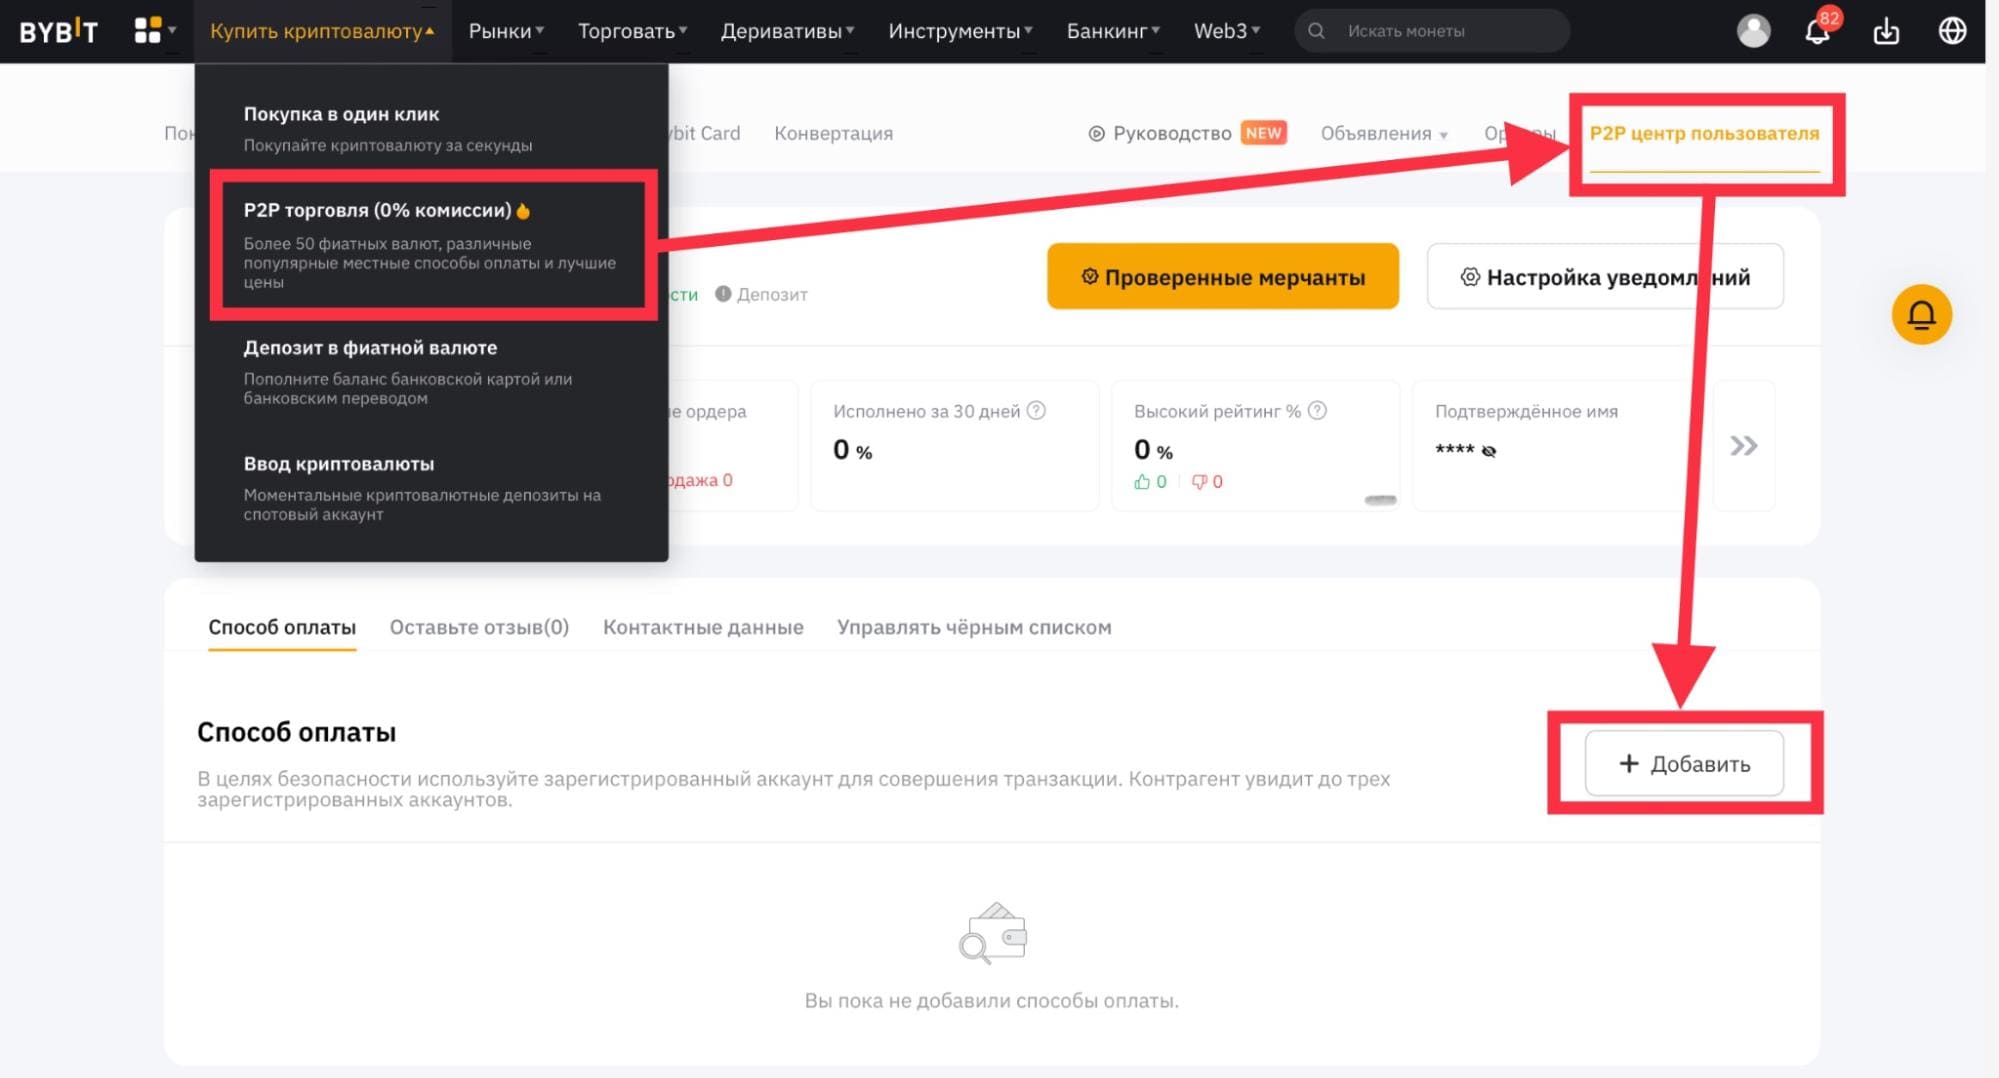
Task: Click the Руководство guide icon
Action: click(1096, 134)
